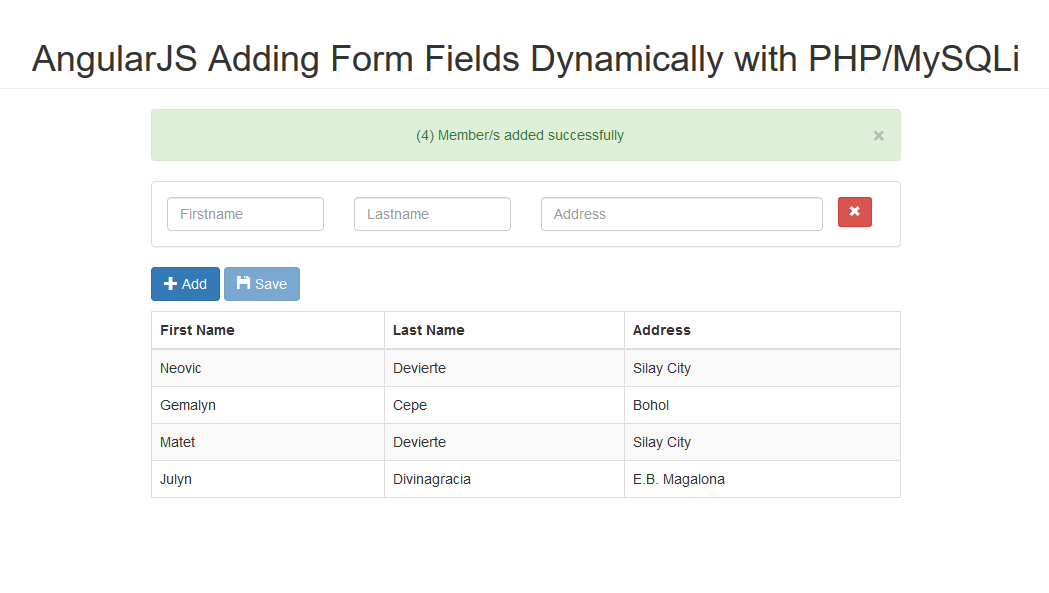Viewport: 1049px width, 593px height.
Task: Focus the Firstname input field
Action: [x=245, y=214]
